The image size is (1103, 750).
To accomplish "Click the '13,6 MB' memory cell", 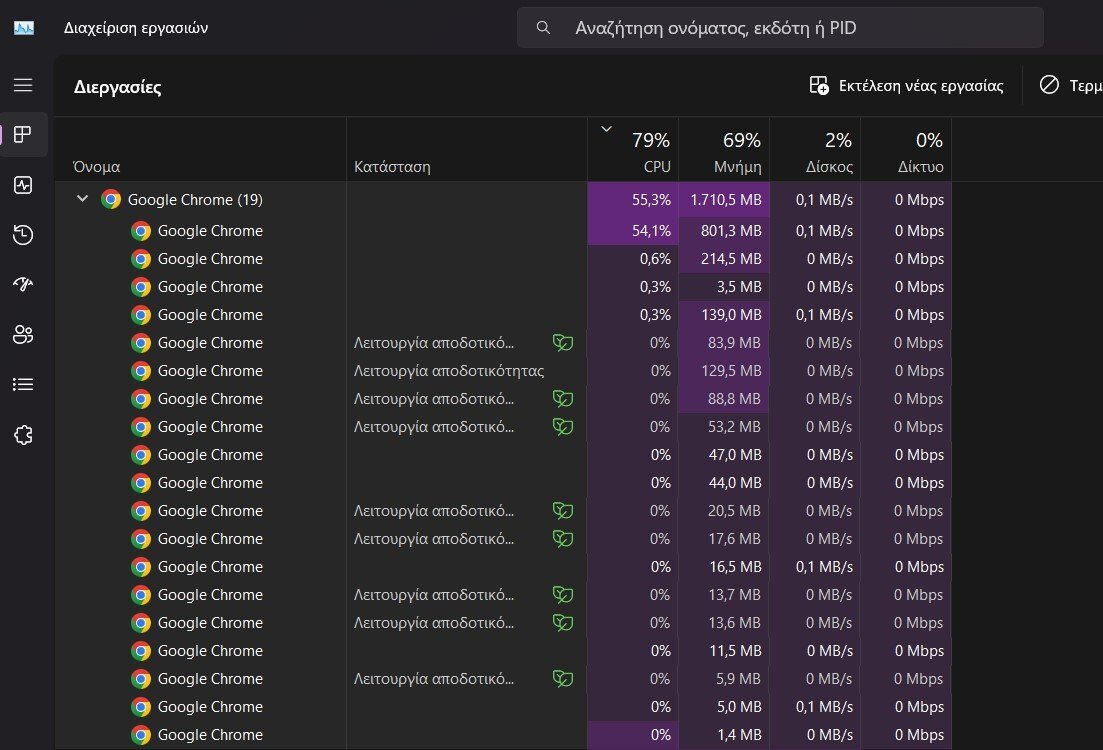I will (724, 623).
